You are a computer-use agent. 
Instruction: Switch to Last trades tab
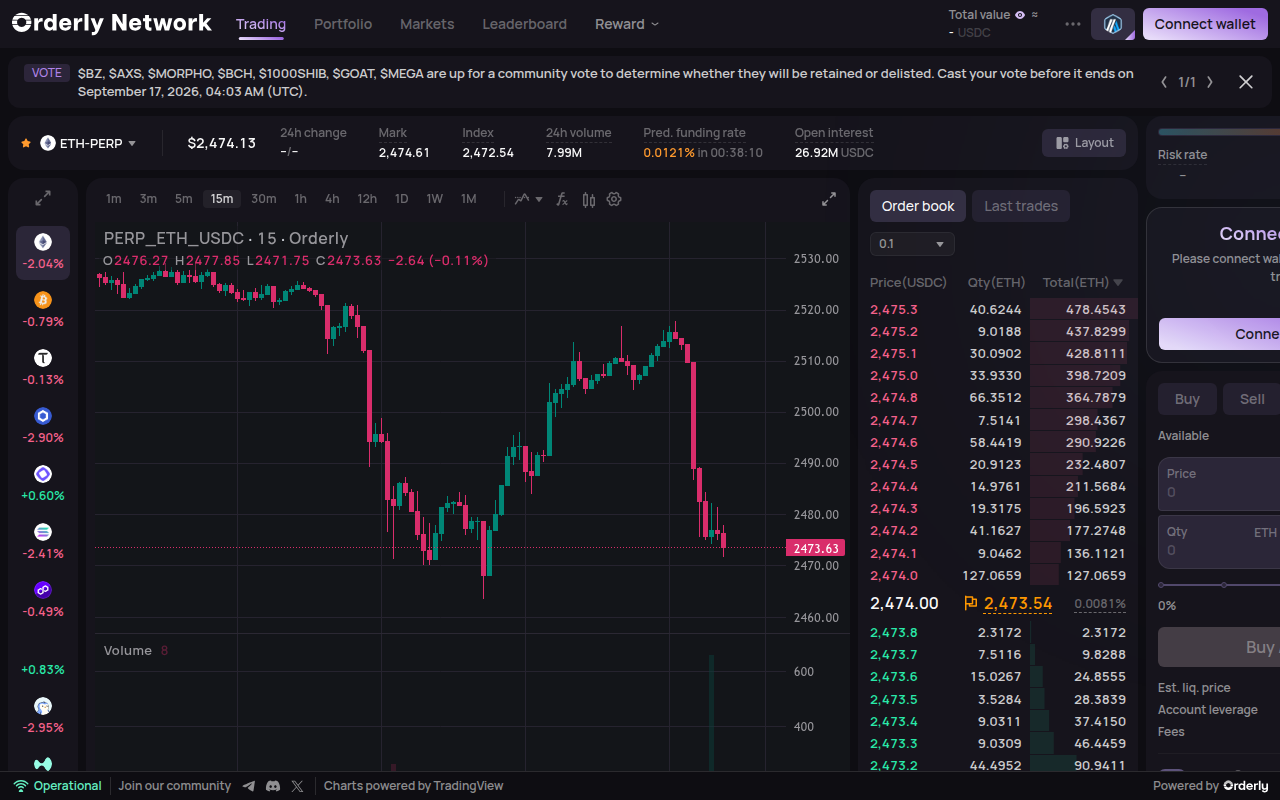point(1021,206)
